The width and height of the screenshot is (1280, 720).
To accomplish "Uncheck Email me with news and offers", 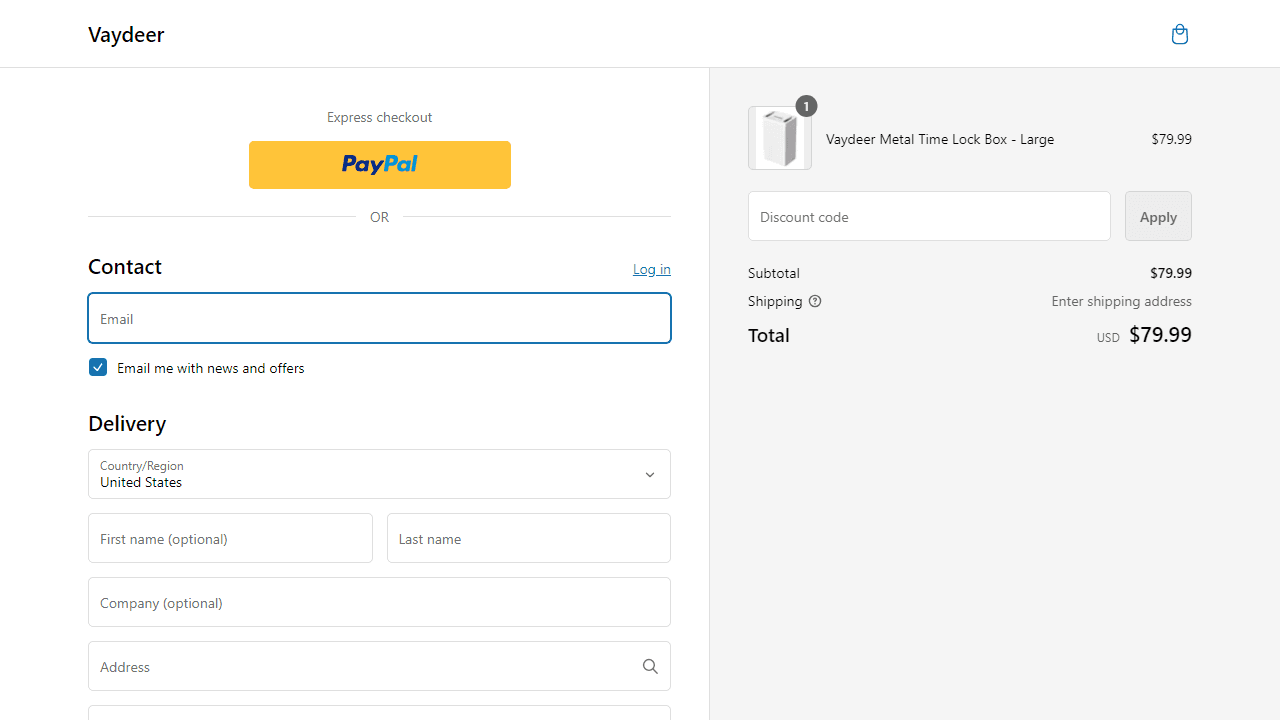I will coord(98,367).
